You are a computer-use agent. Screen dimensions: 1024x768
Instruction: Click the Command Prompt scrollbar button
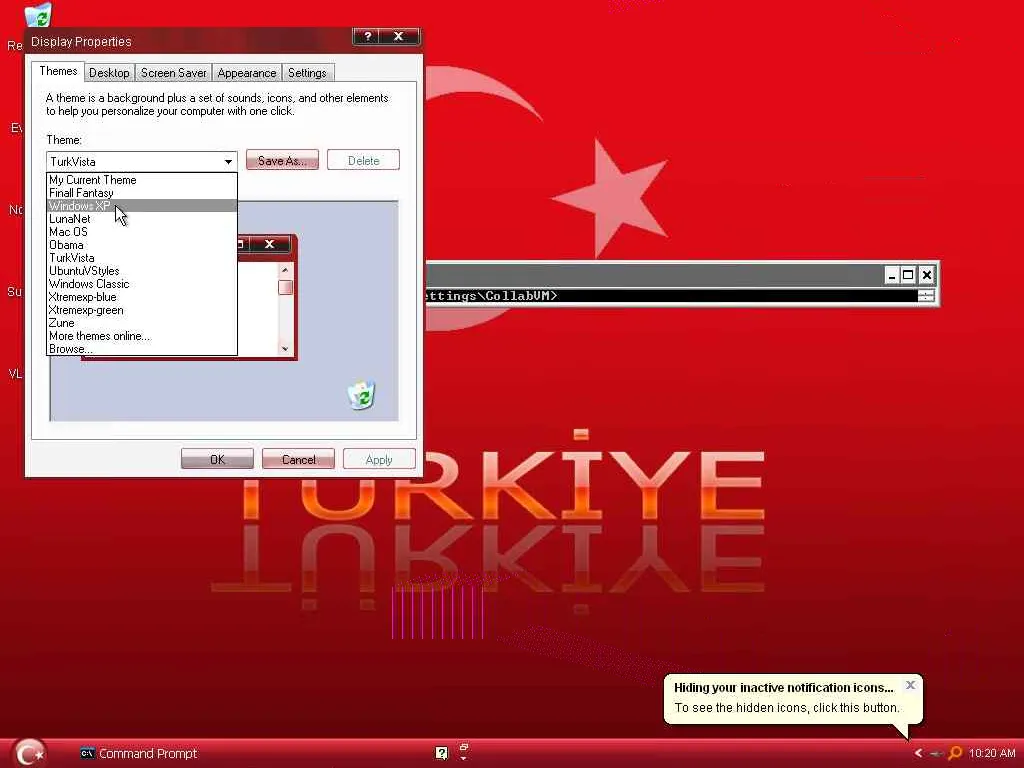[x=926, y=296]
